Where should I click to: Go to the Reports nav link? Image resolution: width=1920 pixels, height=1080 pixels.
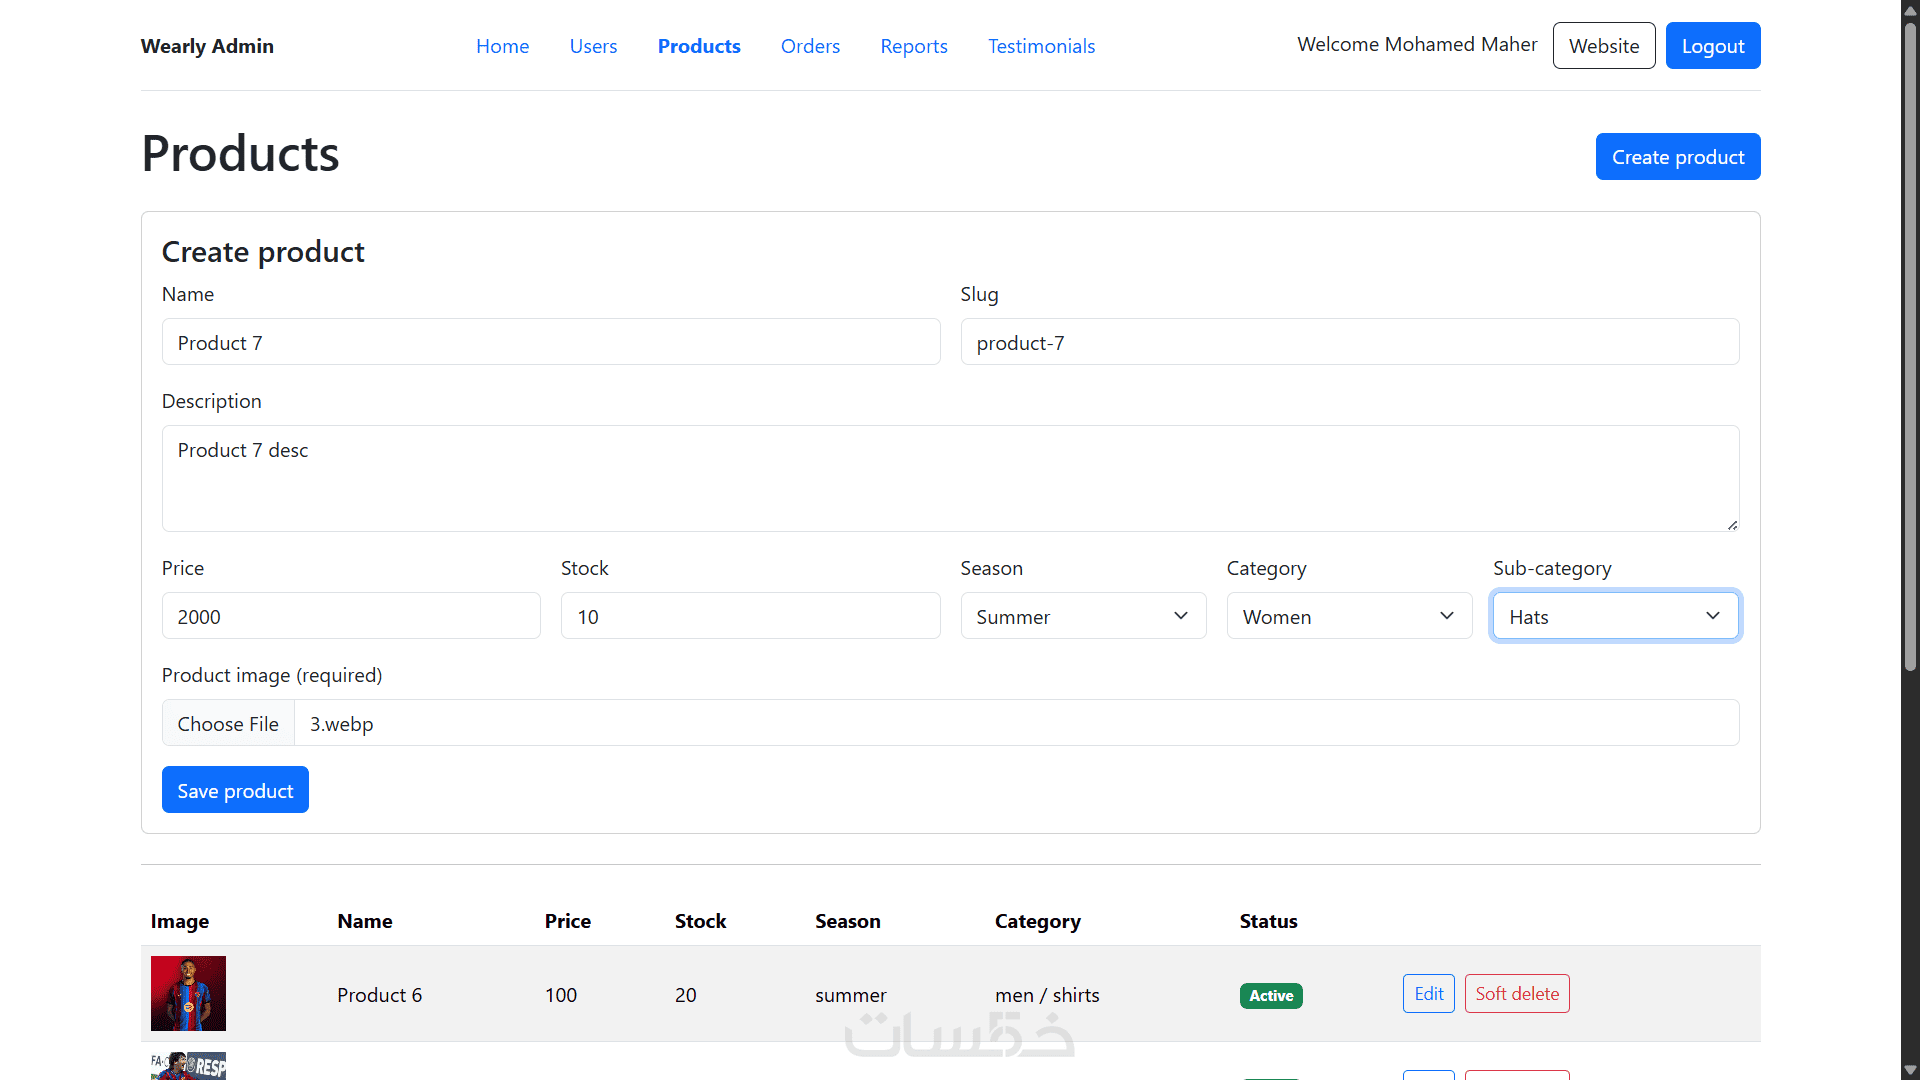pos(914,46)
